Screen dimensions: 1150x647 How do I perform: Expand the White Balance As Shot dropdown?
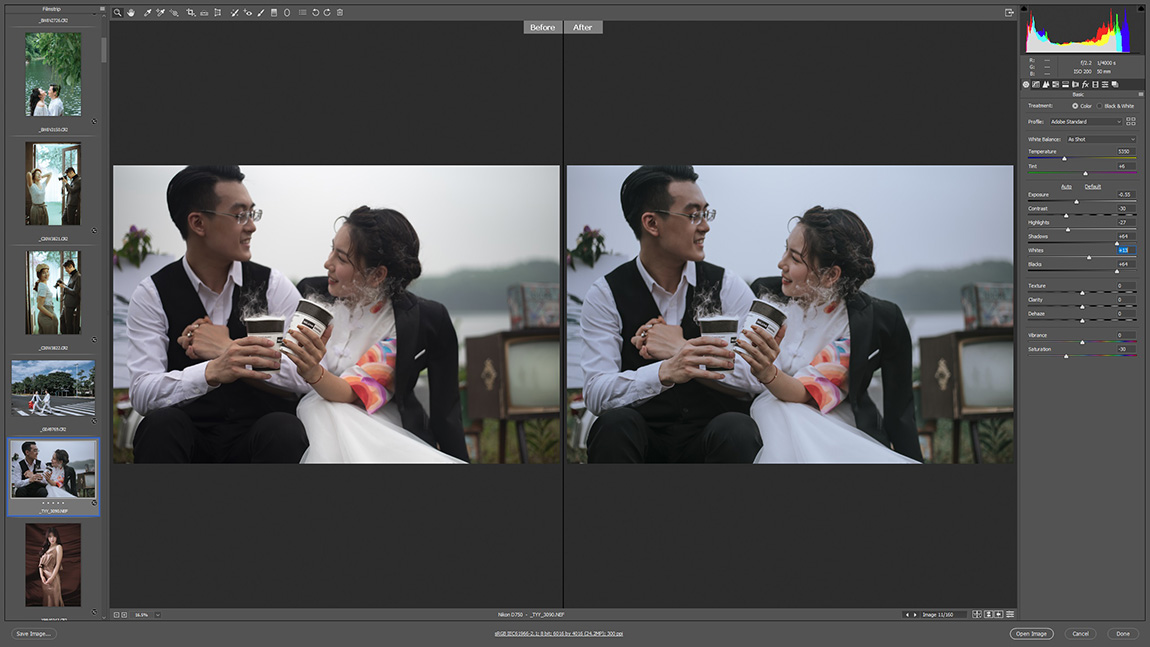coord(1101,139)
